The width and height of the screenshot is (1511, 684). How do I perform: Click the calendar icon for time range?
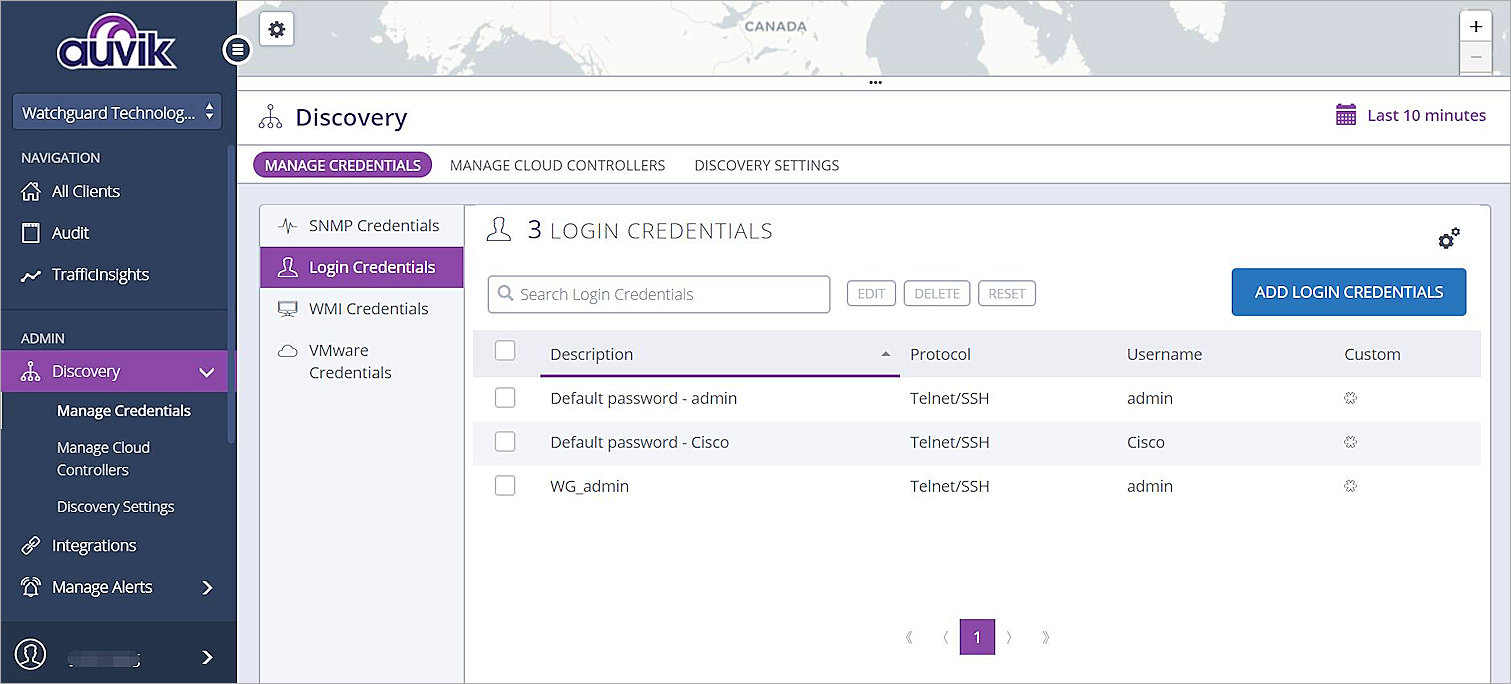(x=1346, y=115)
